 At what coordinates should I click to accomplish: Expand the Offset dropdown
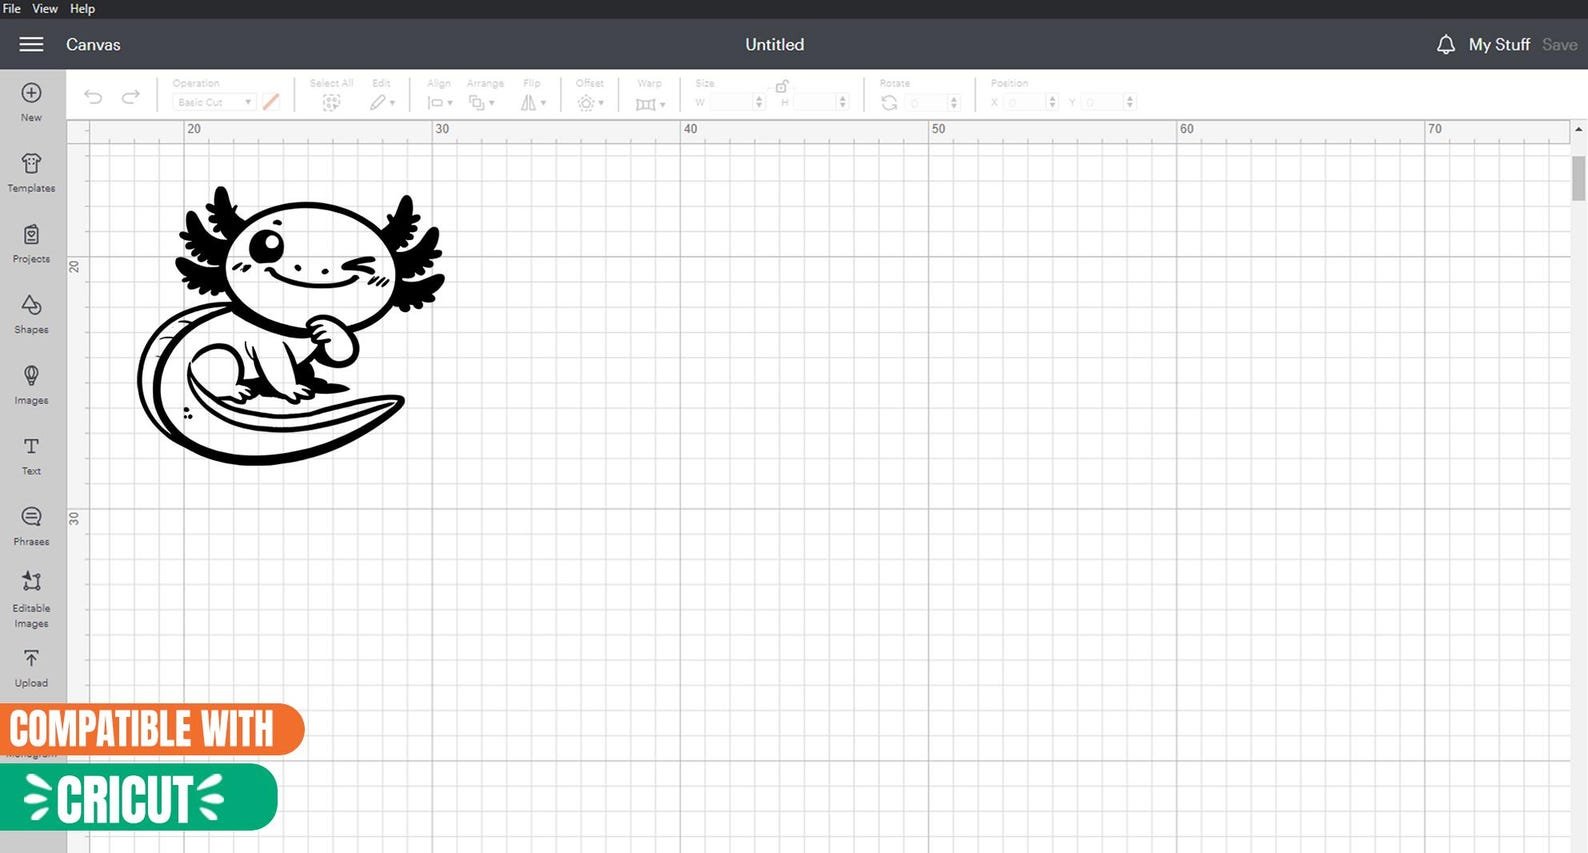tap(591, 102)
